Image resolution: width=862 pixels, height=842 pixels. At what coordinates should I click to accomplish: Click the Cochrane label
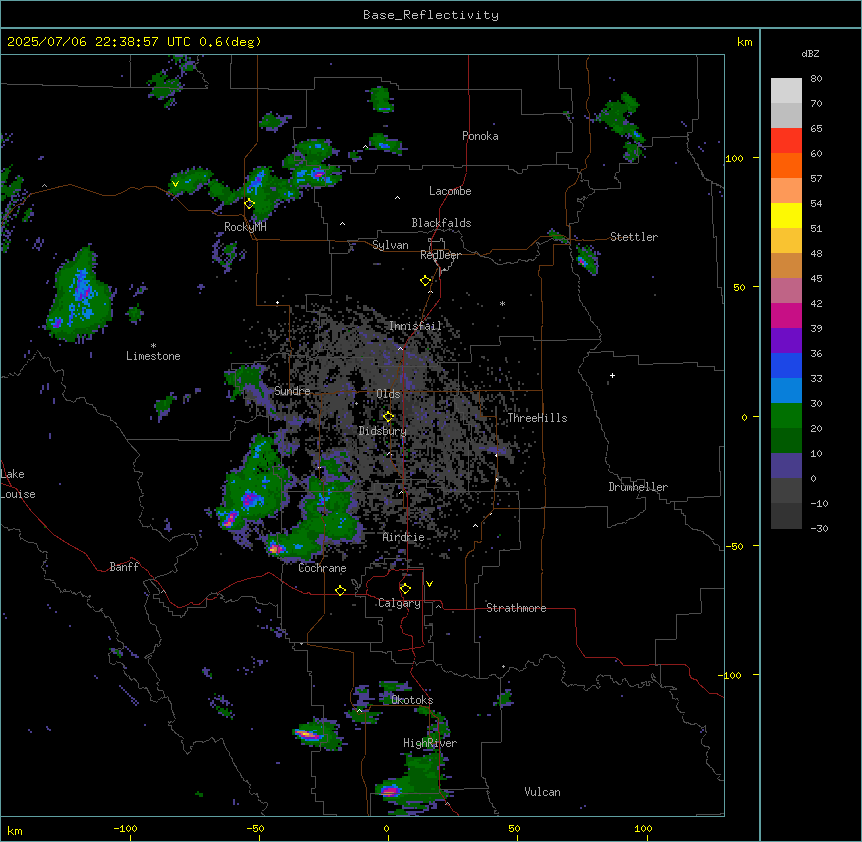pyautogui.click(x=322, y=568)
